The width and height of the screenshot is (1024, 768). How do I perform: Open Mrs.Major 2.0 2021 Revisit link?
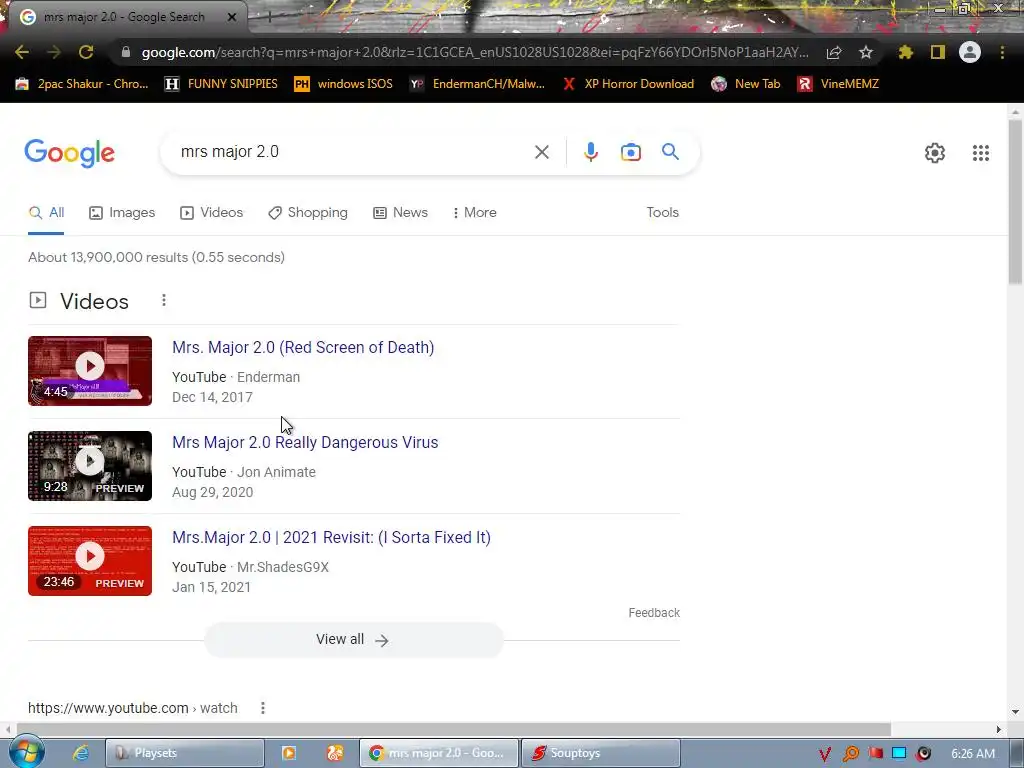[x=331, y=537]
